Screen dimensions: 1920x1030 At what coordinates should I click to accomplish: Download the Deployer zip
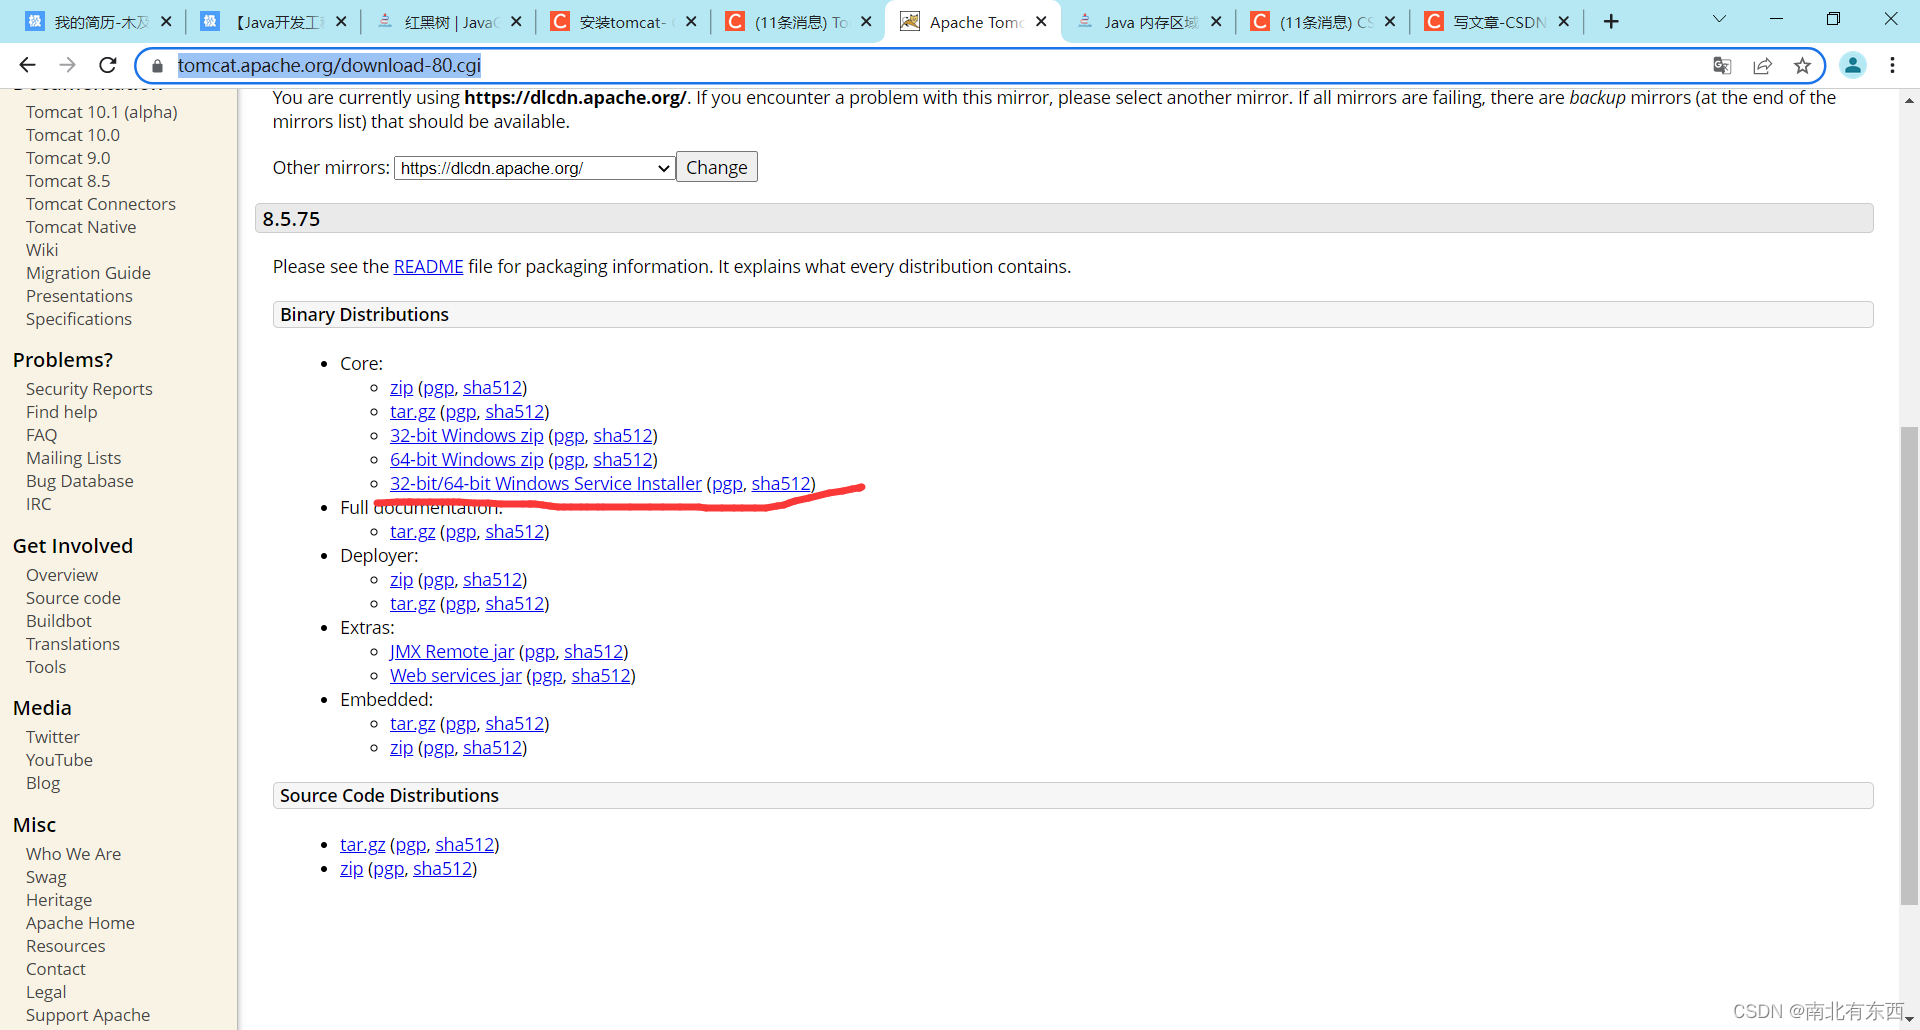[x=401, y=580]
